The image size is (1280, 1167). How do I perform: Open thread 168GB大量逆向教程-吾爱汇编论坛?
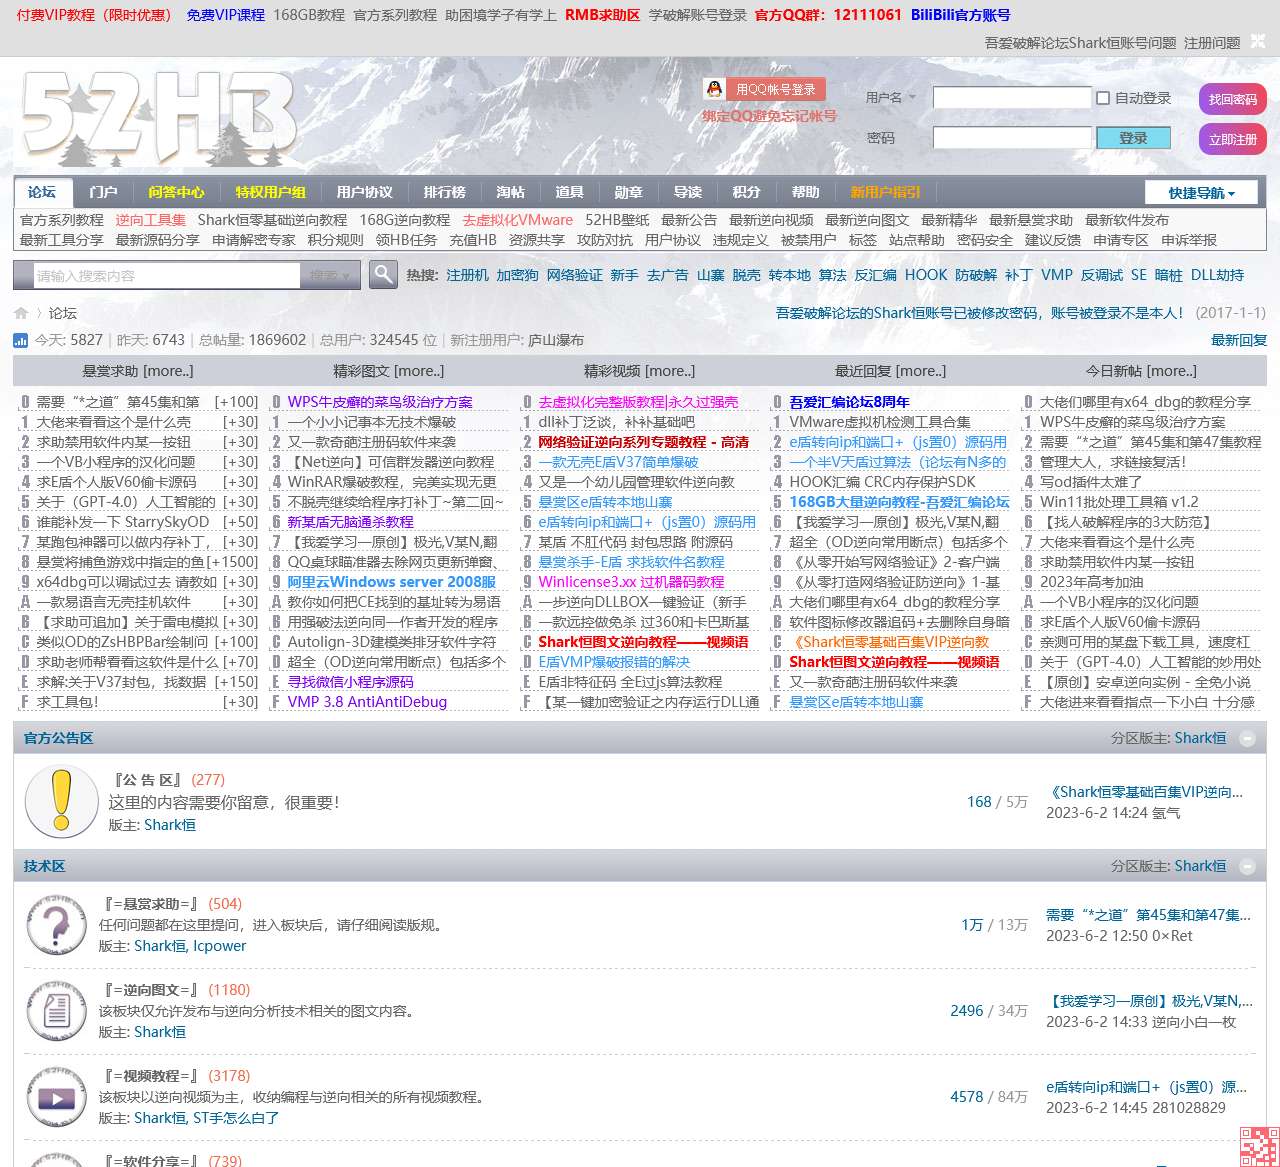(899, 502)
